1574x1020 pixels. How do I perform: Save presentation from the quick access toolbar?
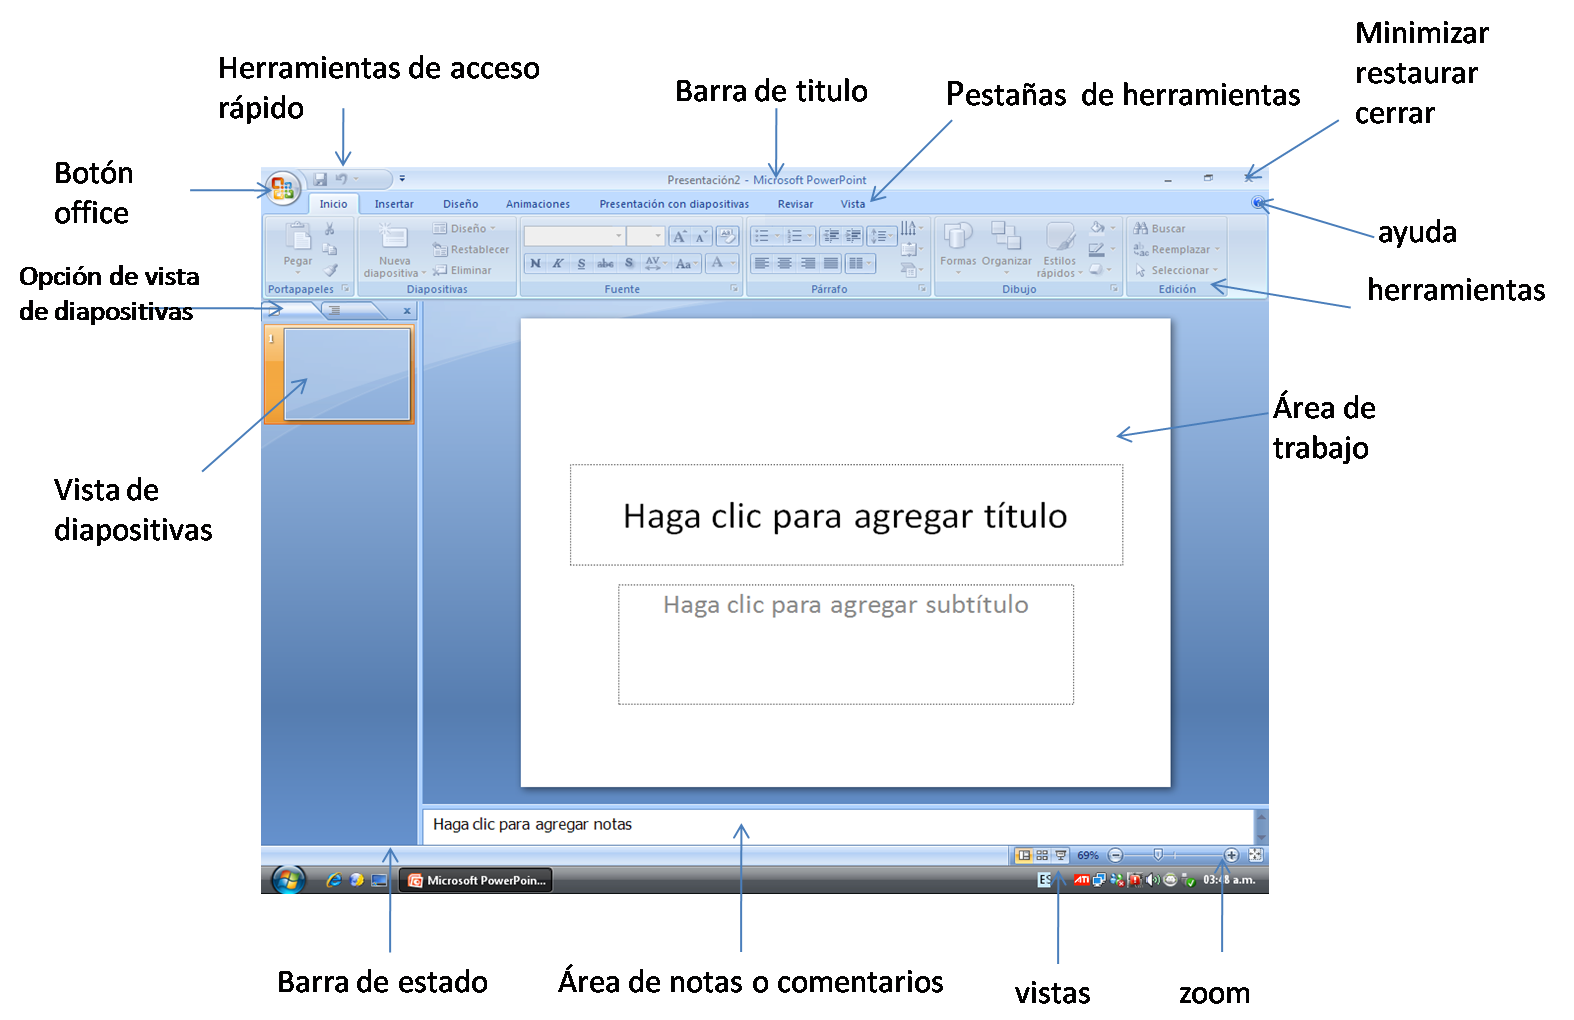320,180
